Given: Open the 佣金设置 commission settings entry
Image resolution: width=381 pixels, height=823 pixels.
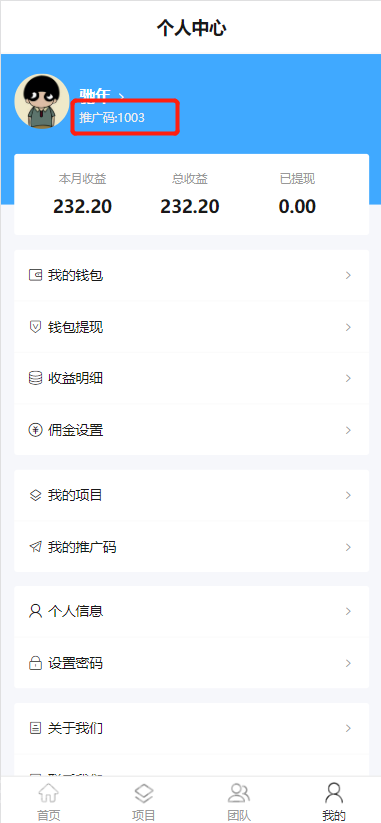Looking at the screenshot, I should pos(191,430).
